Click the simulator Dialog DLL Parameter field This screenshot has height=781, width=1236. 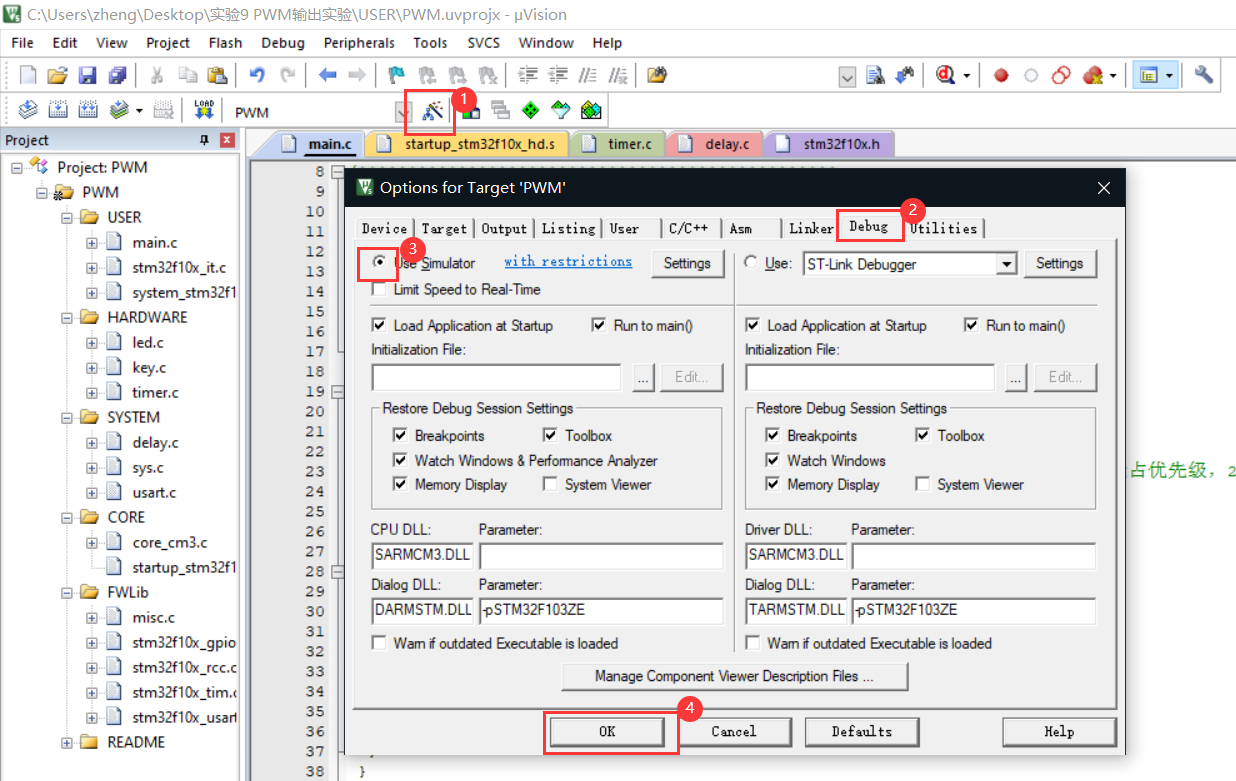[x=600, y=610]
